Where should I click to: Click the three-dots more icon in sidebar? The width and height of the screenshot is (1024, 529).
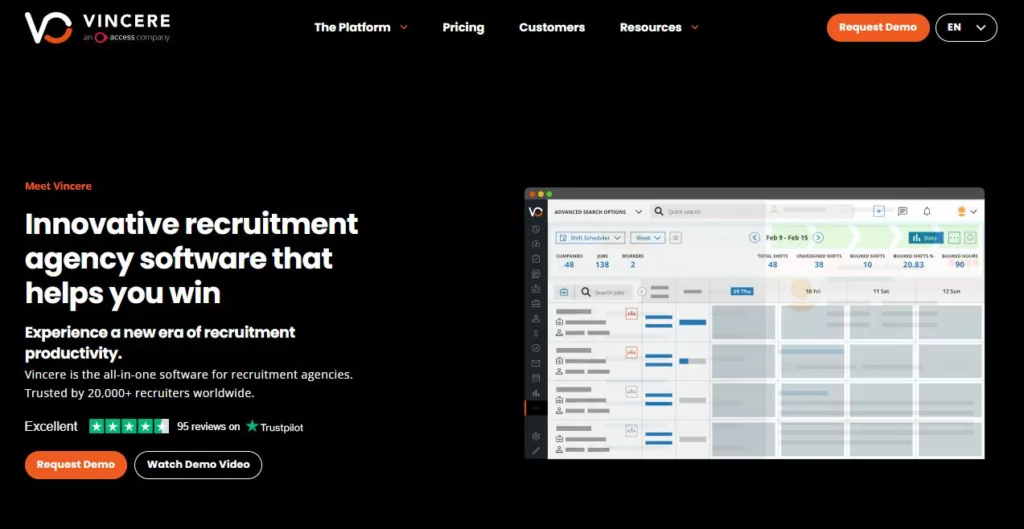[536, 408]
